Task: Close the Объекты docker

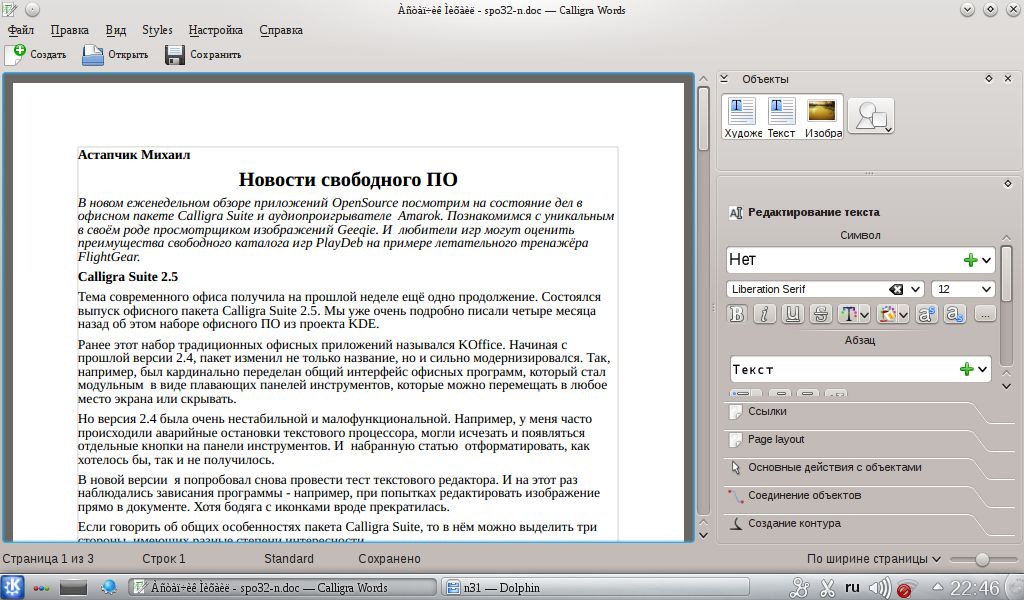Action: (x=1008, y=78)
